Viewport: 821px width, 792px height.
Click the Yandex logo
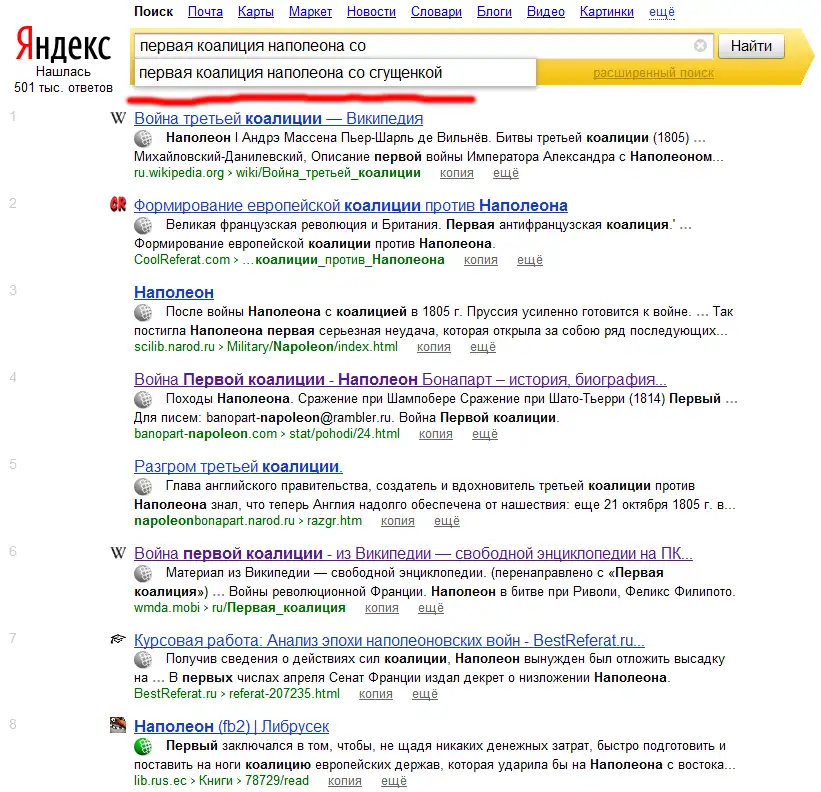pos(63,46)
